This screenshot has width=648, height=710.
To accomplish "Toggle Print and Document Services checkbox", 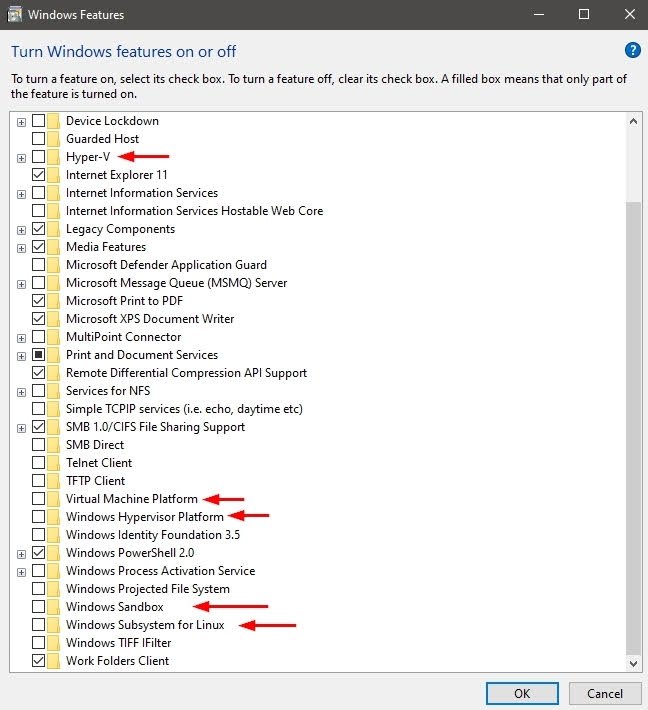I will [38, 355].
